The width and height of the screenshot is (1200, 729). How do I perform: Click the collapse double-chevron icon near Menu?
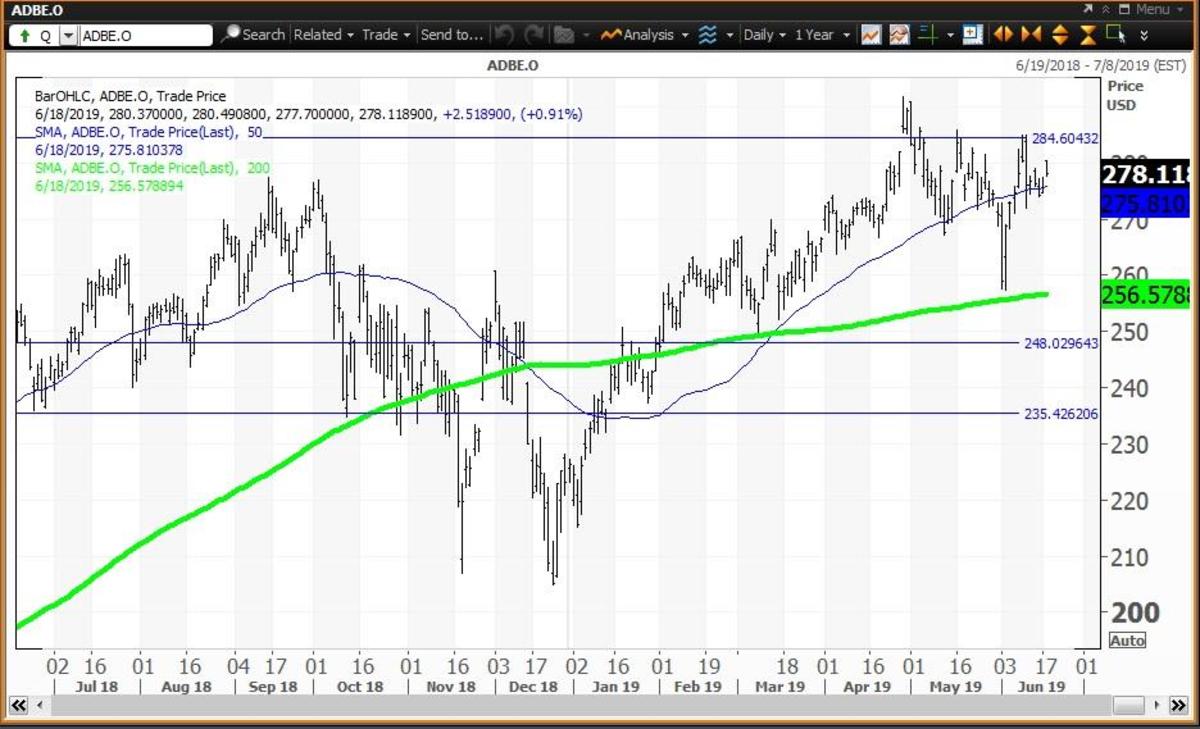(1105, 9)
